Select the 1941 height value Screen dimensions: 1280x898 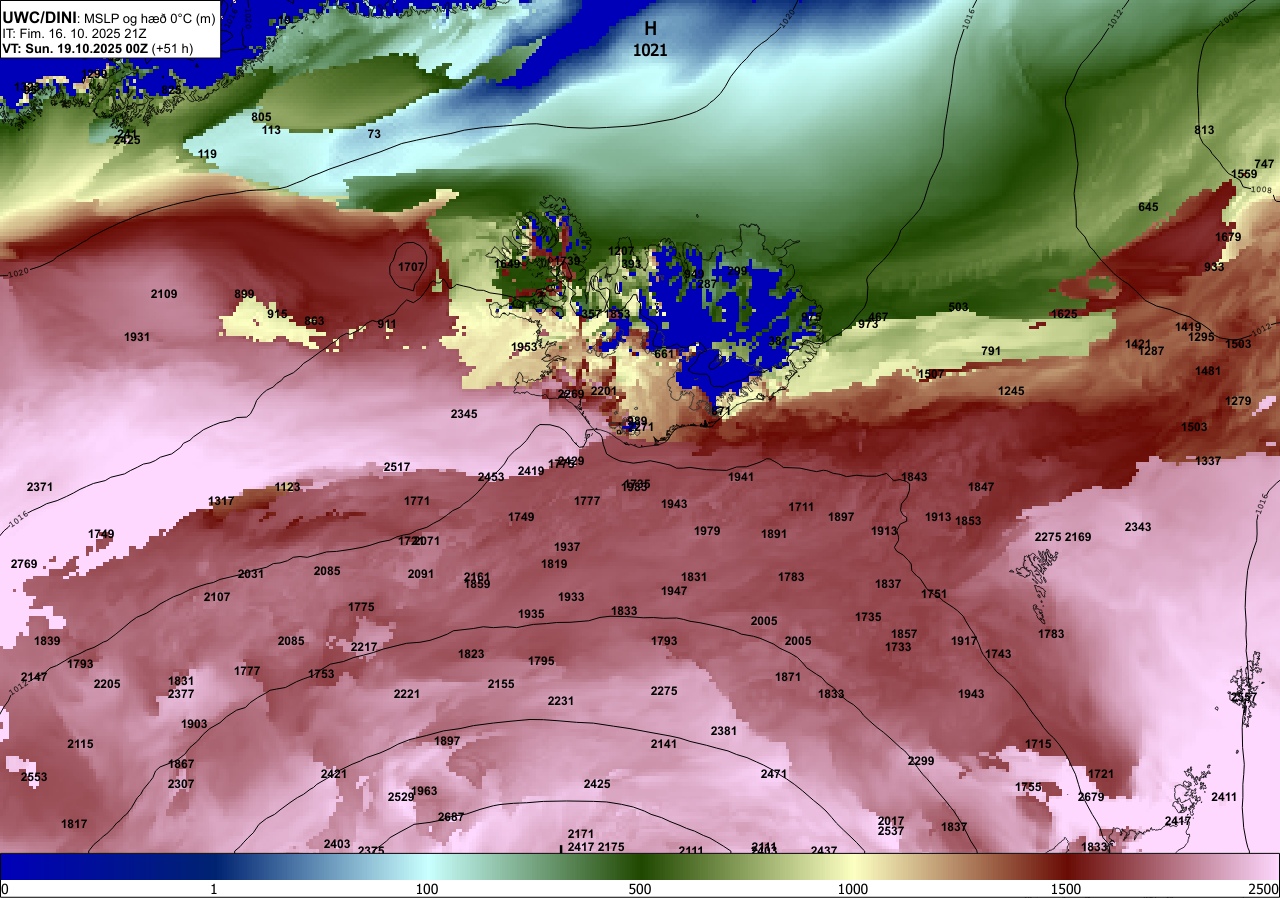(741, 477)
